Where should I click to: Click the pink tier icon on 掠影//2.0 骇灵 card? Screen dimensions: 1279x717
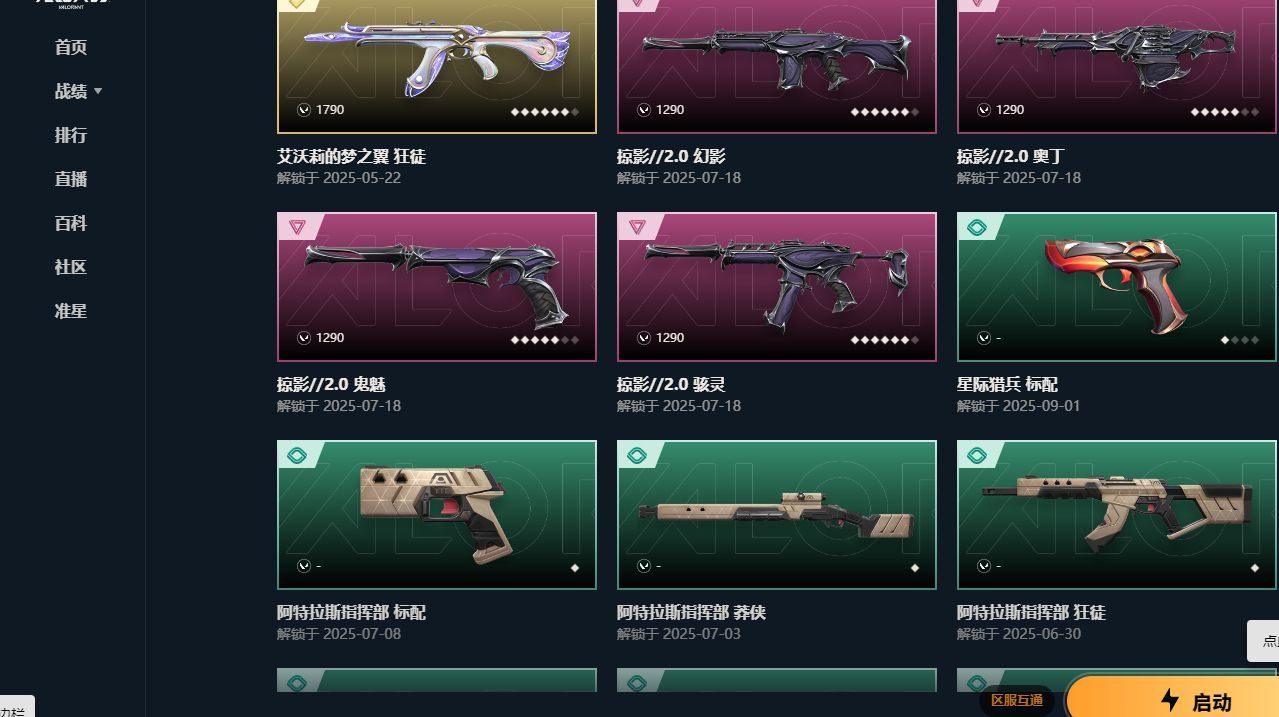click(637, 228)
